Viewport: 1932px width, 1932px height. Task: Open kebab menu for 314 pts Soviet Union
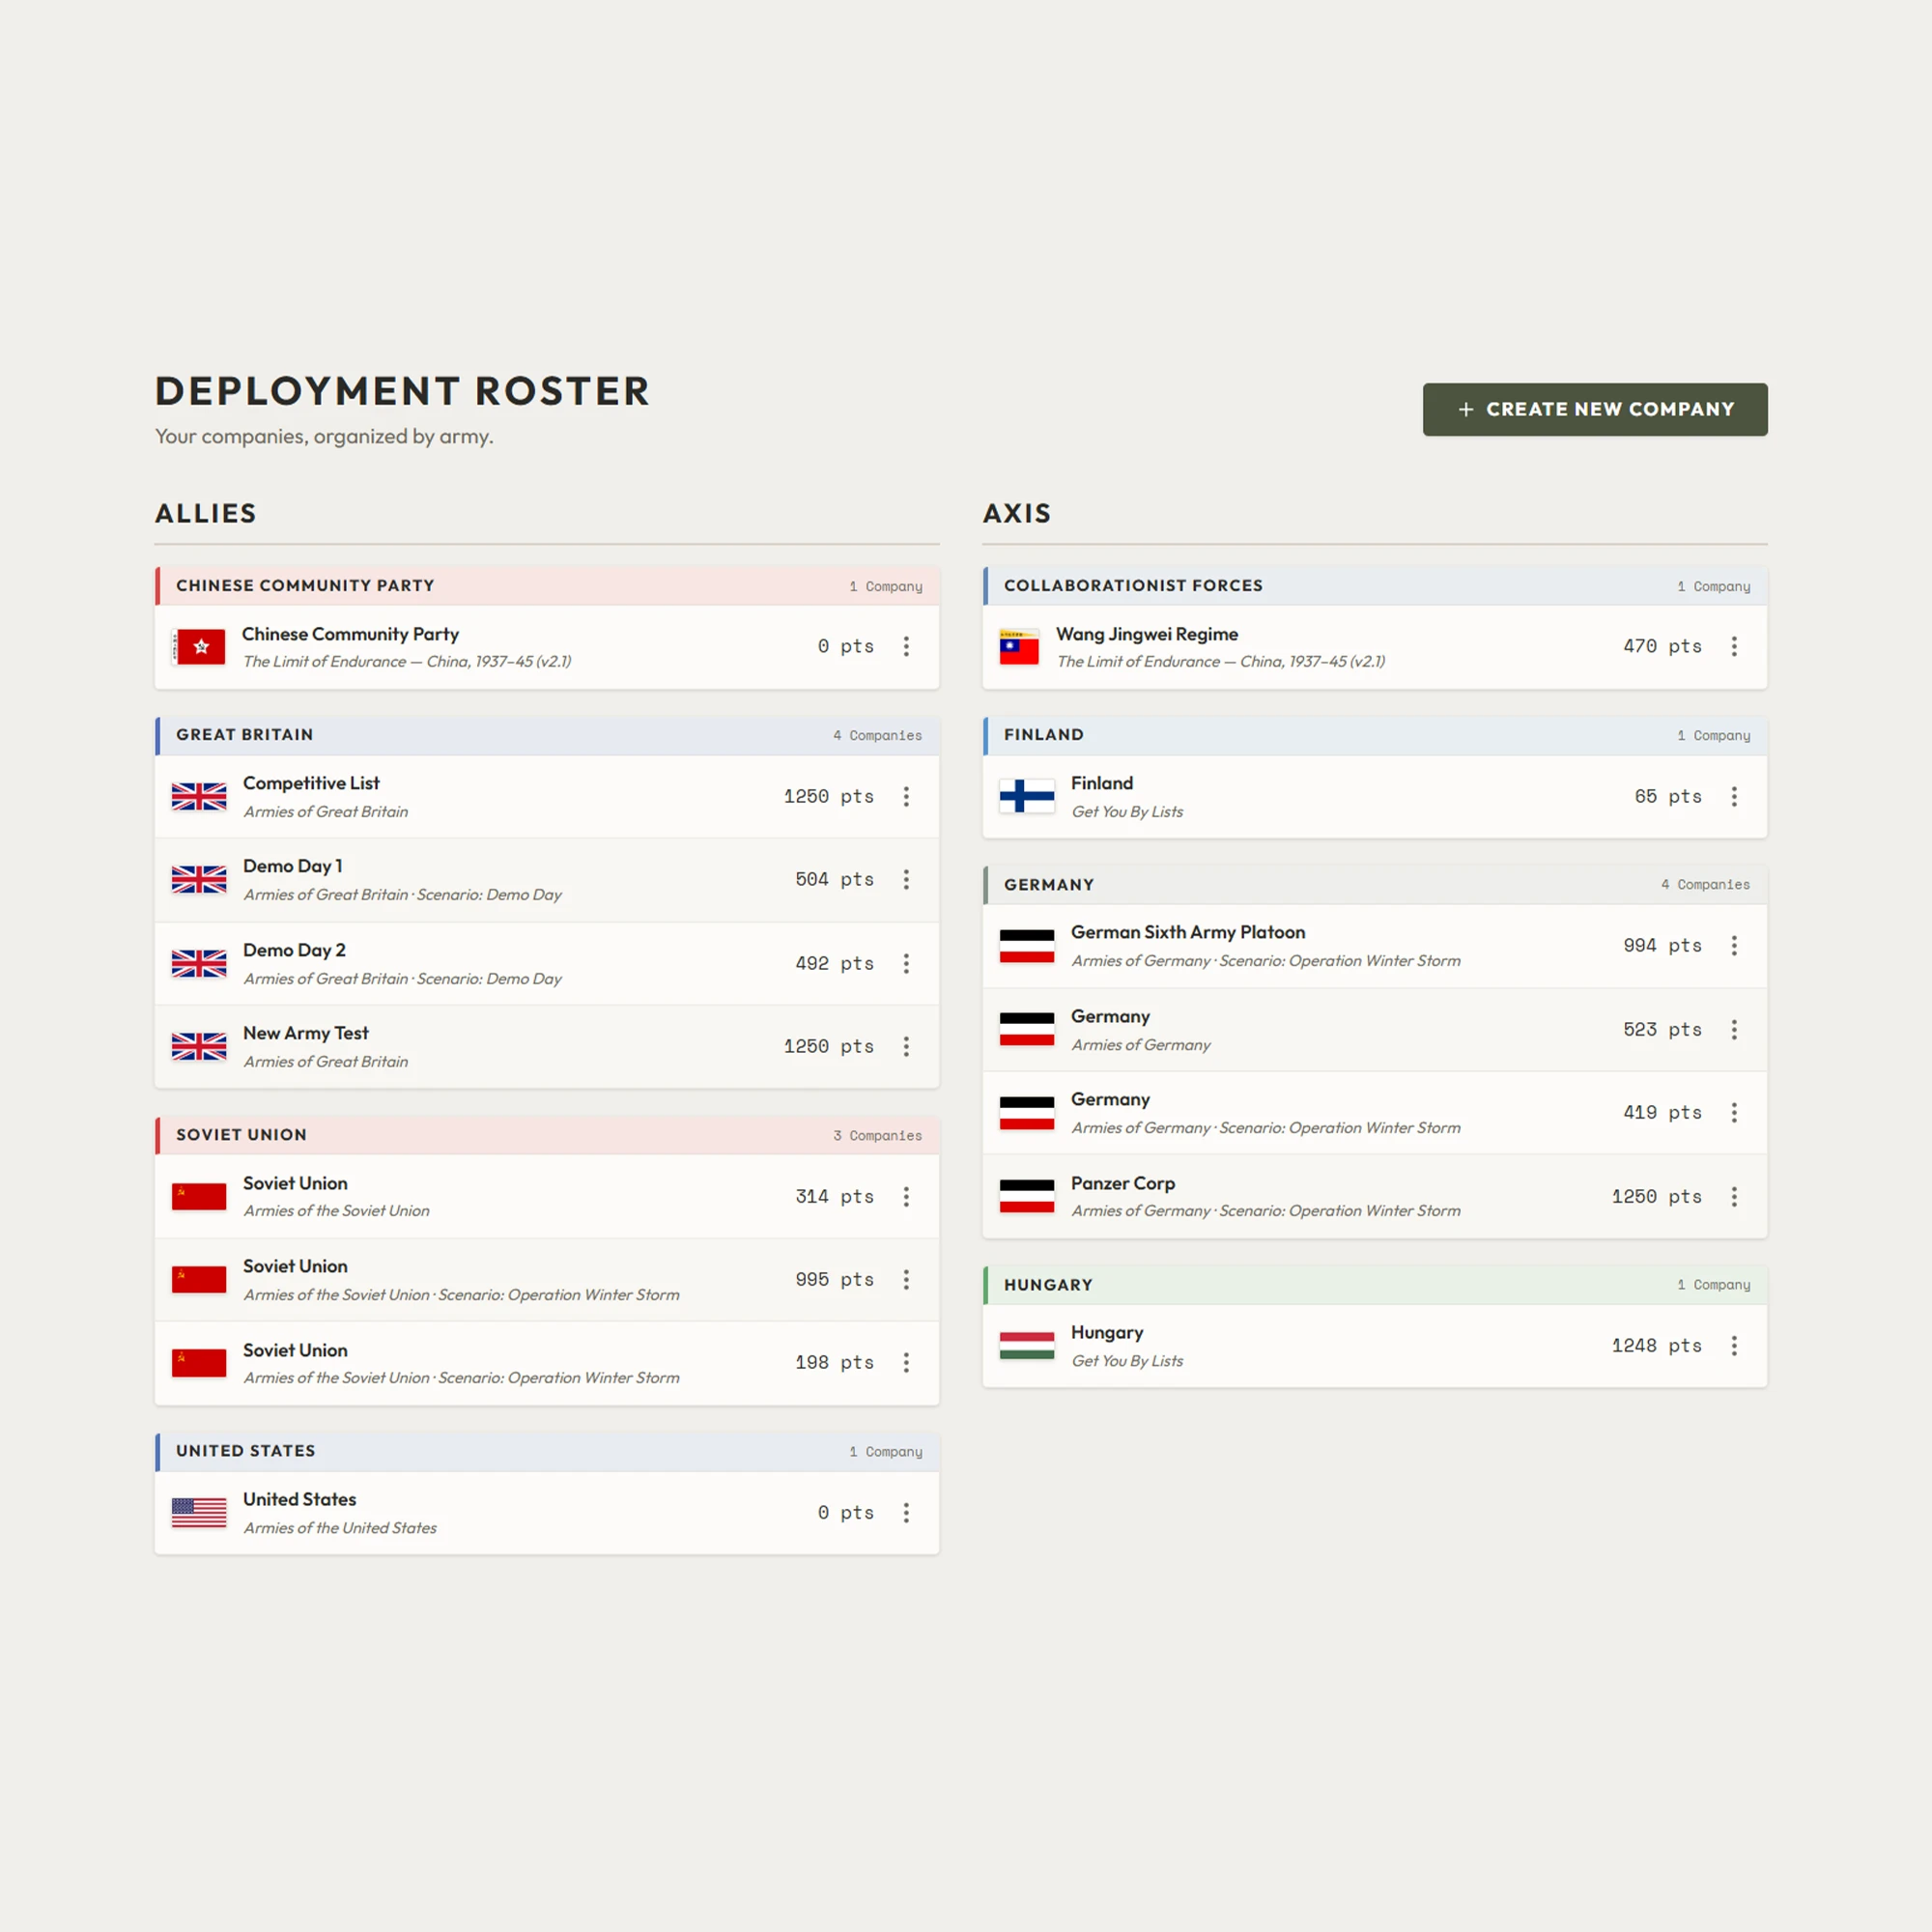906,1197
